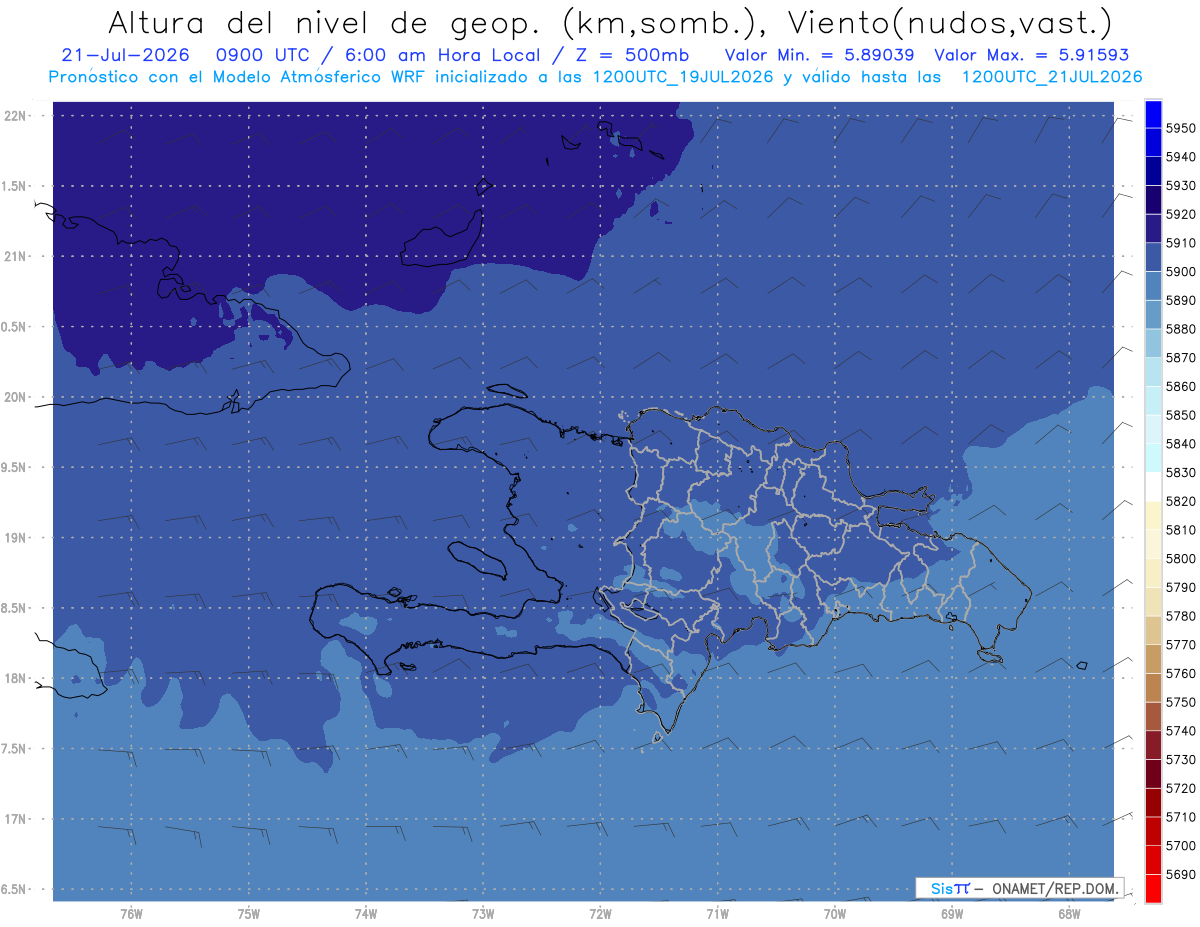Click the '17N' latitude label
The width and height of the screenshot is (1200, 927).
point(16,819)
